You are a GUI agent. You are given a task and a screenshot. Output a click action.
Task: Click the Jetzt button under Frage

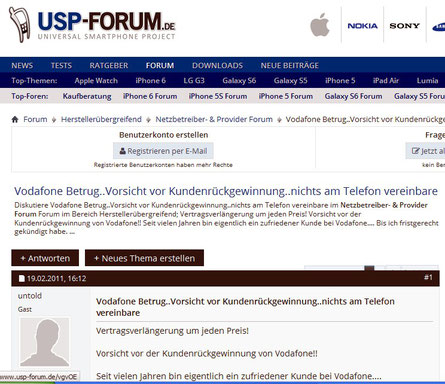click(425, 151)
